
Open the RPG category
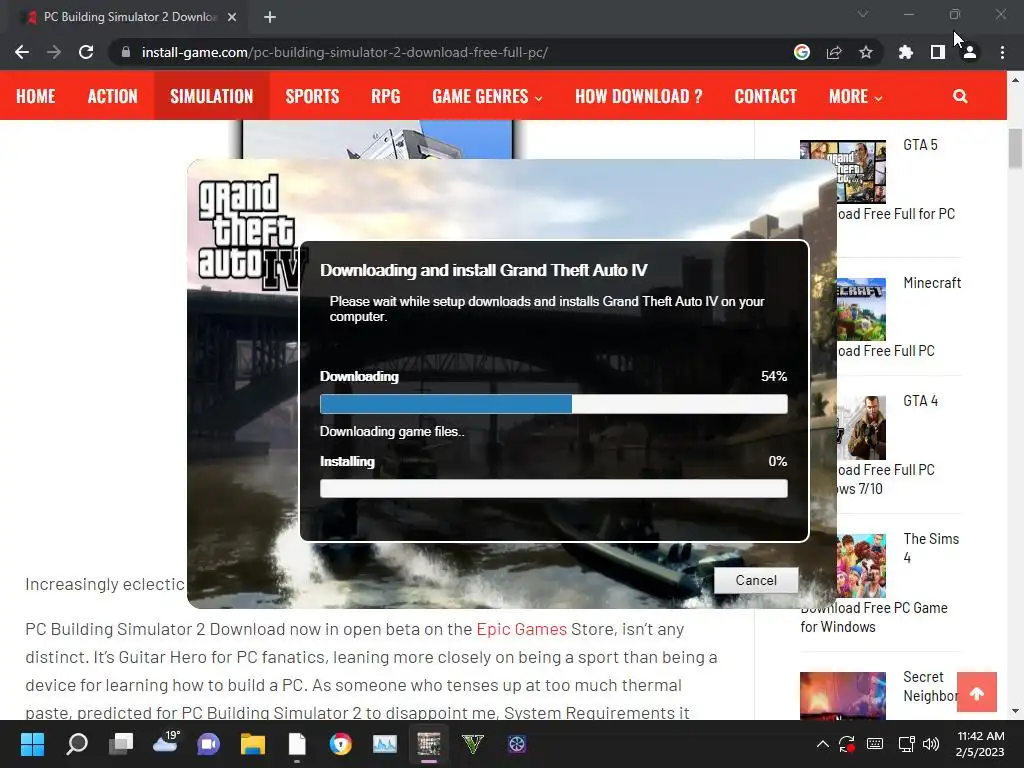pos(385,96)
